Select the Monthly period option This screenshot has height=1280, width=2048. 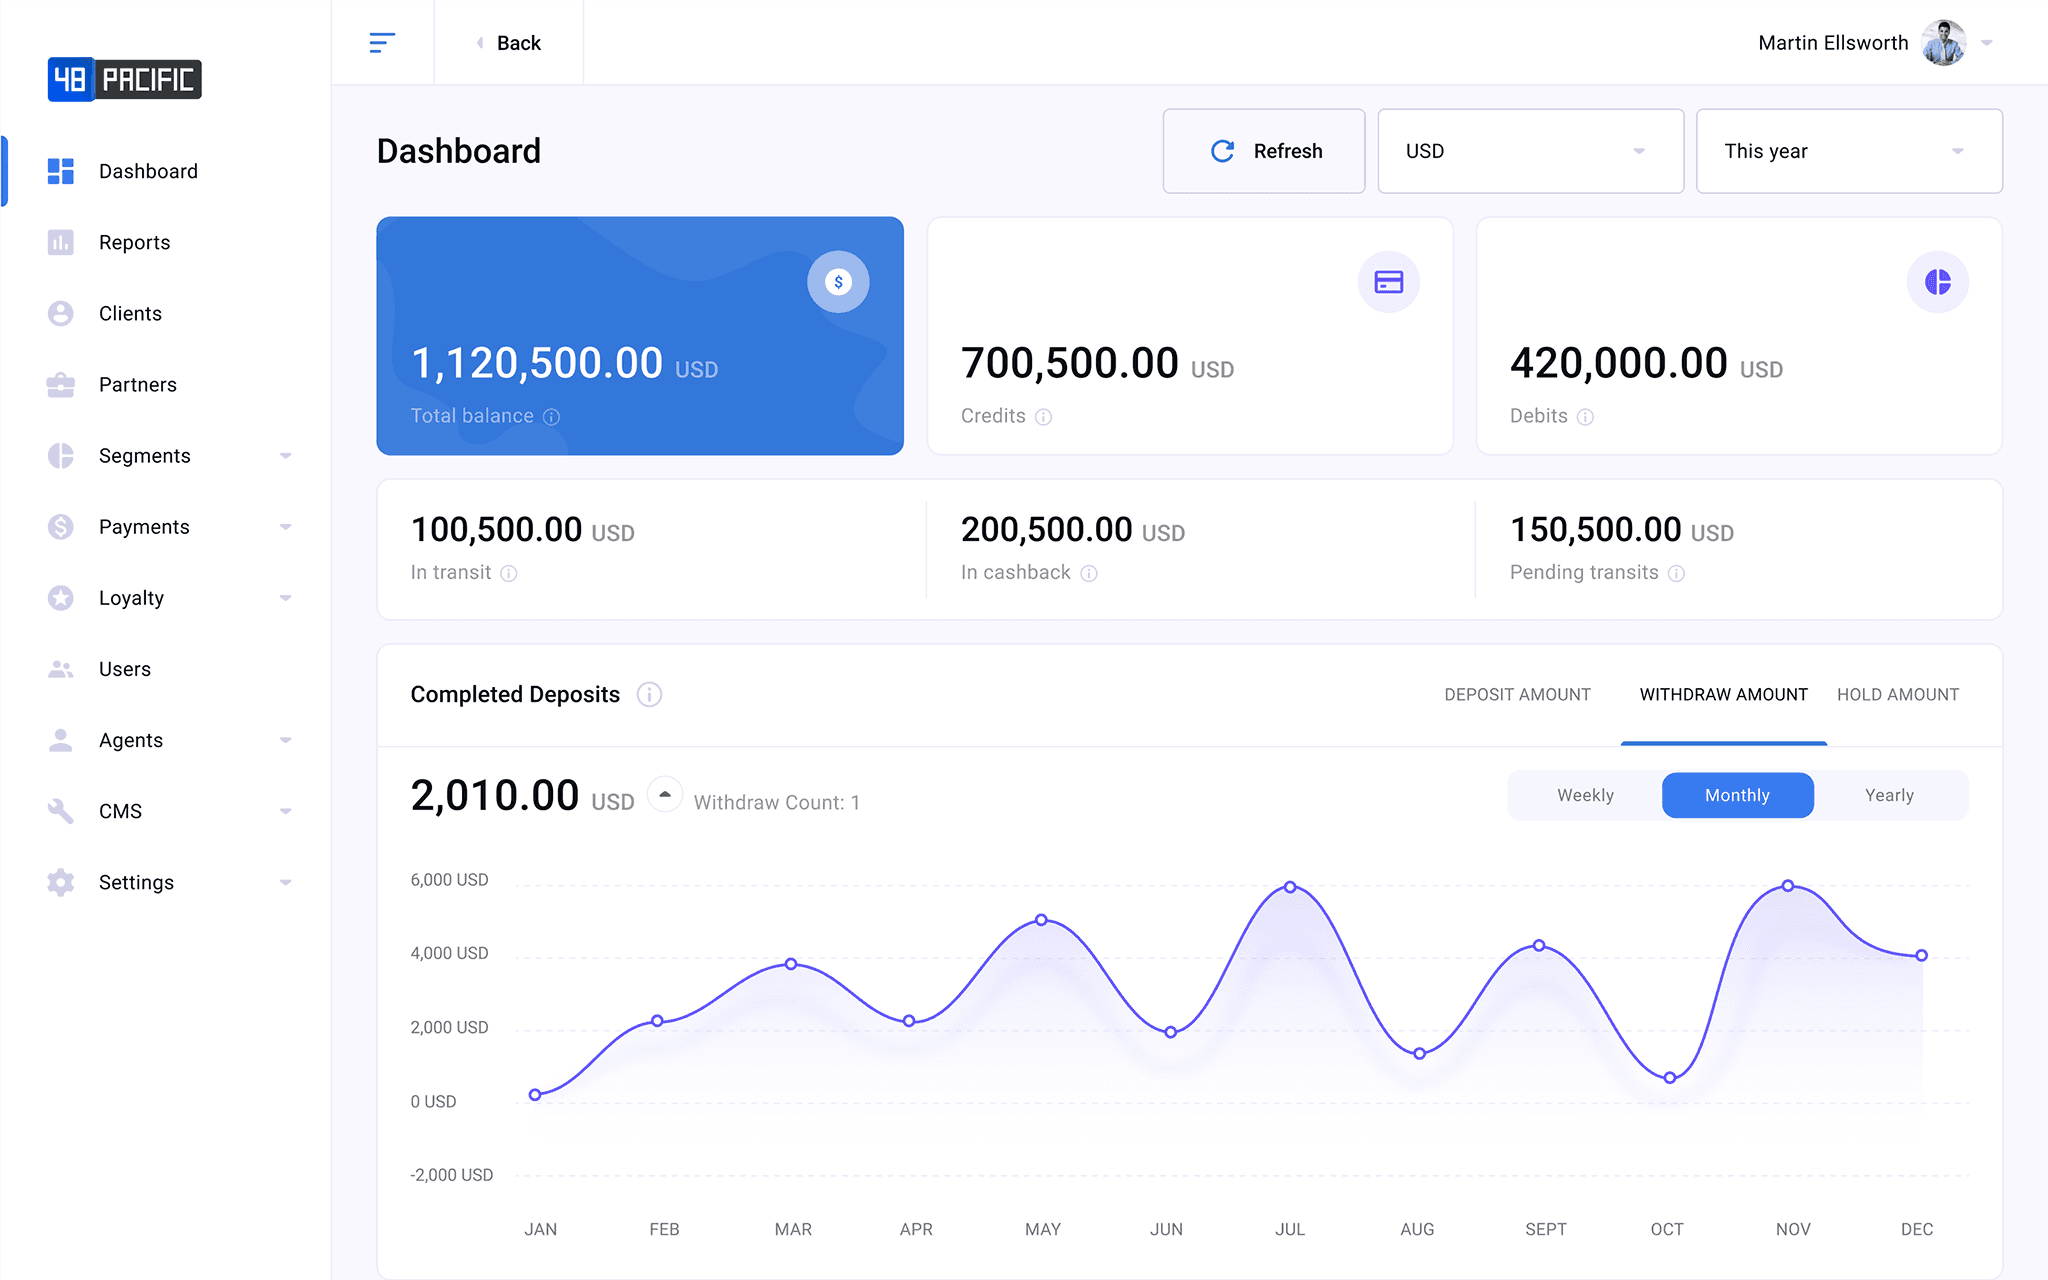pos(1737,795)
